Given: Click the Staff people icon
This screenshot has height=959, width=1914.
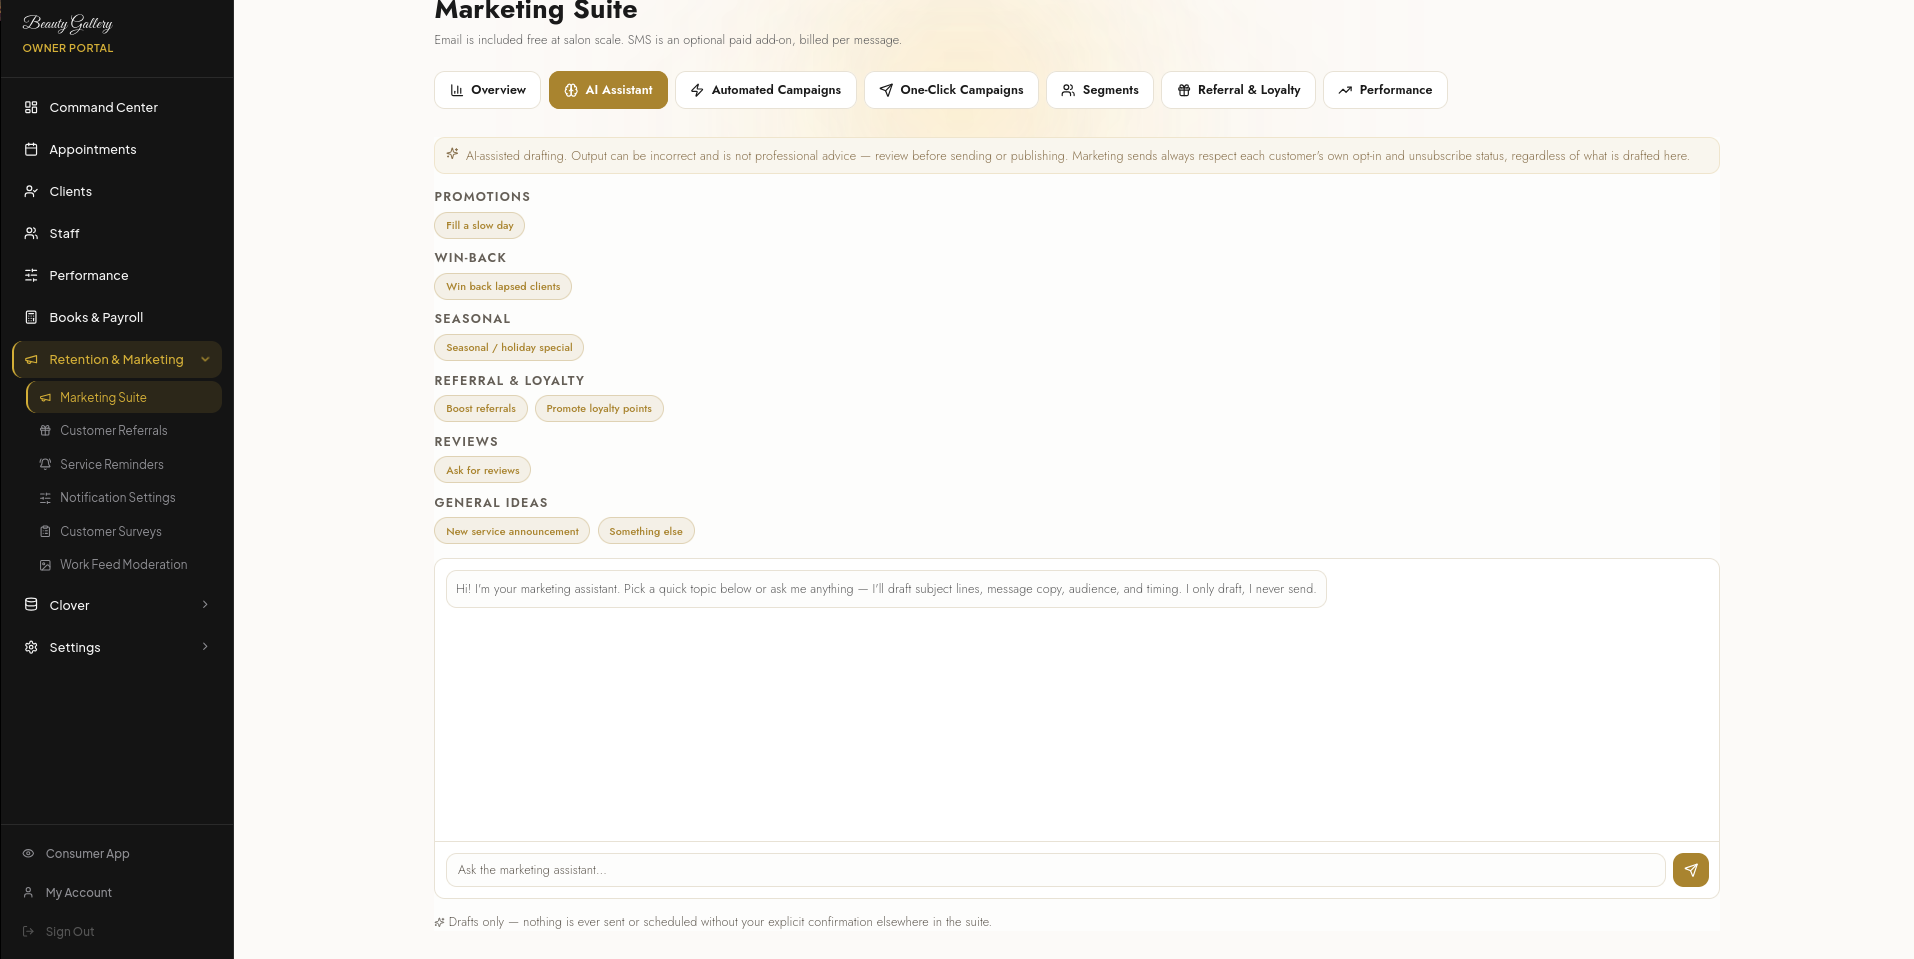Looking at the screenshot, I should point(31,233).
